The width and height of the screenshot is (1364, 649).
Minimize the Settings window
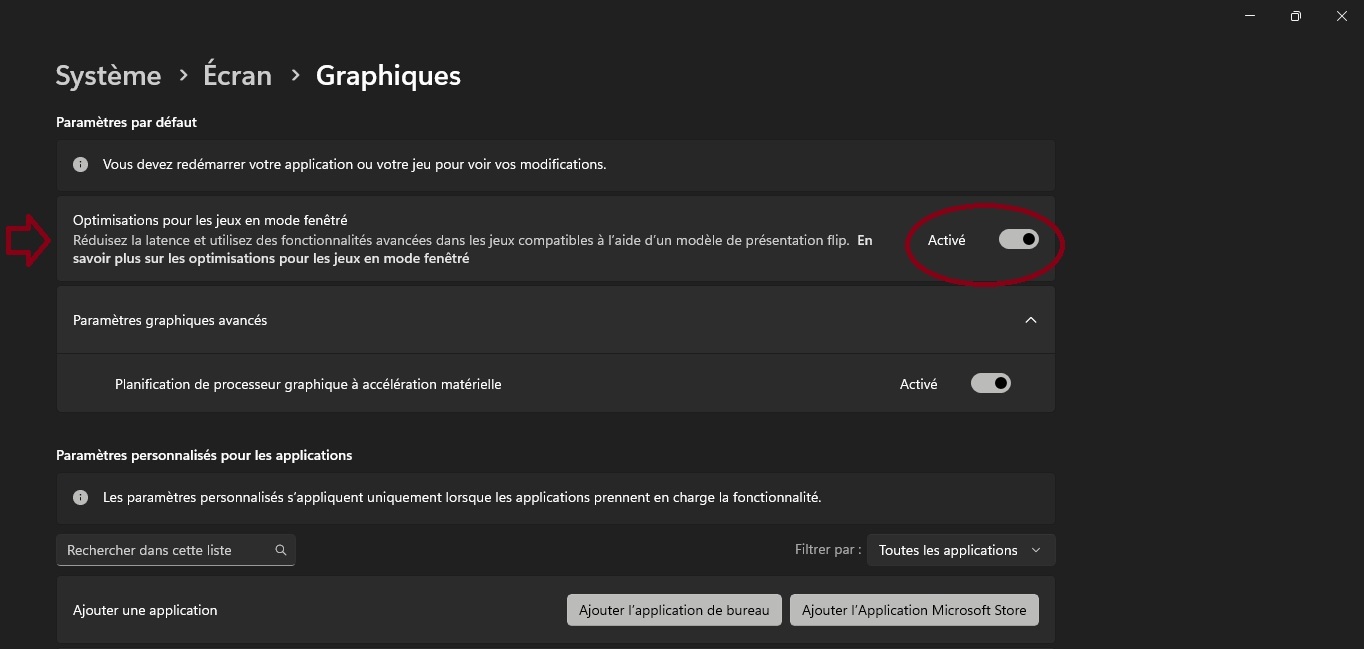(x=1250, y=16)
